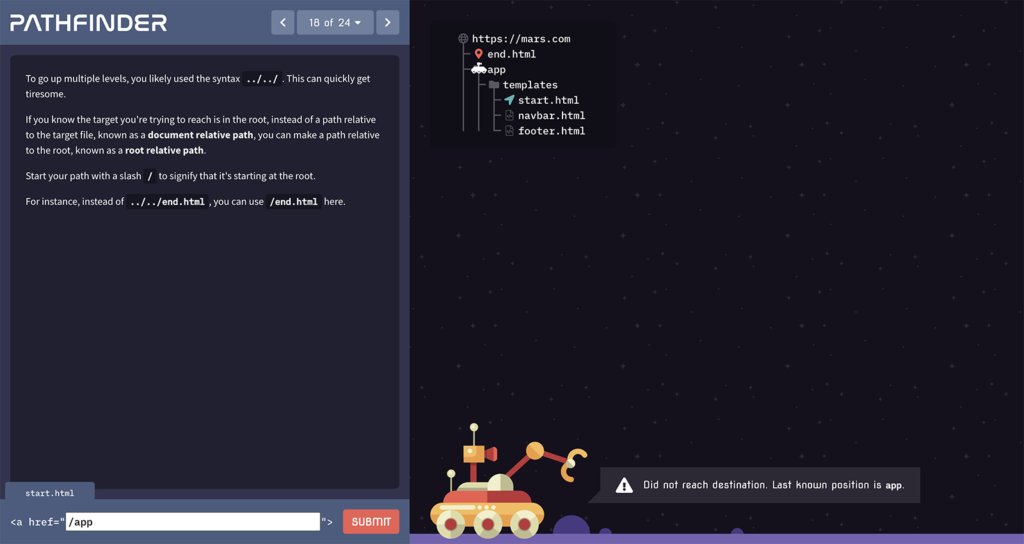Screen dimensions: 1024x544
Task: Select the templates folder in the tree
Action: (530, 85)
